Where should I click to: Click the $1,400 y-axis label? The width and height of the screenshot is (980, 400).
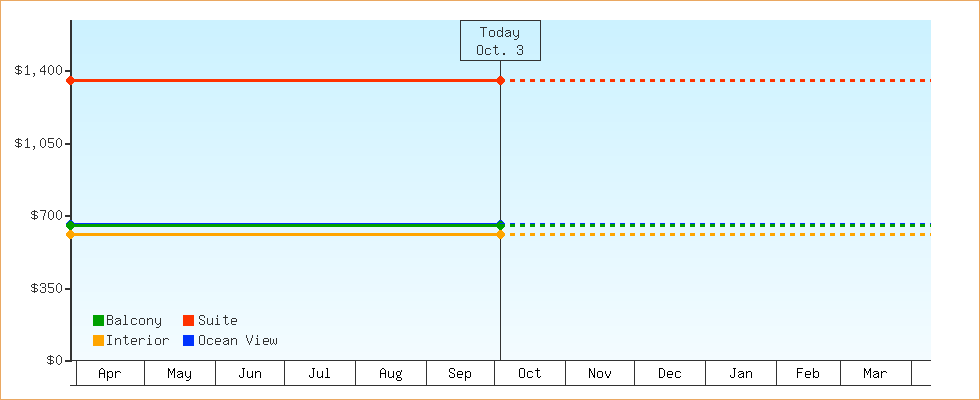[x=39, y=71]
